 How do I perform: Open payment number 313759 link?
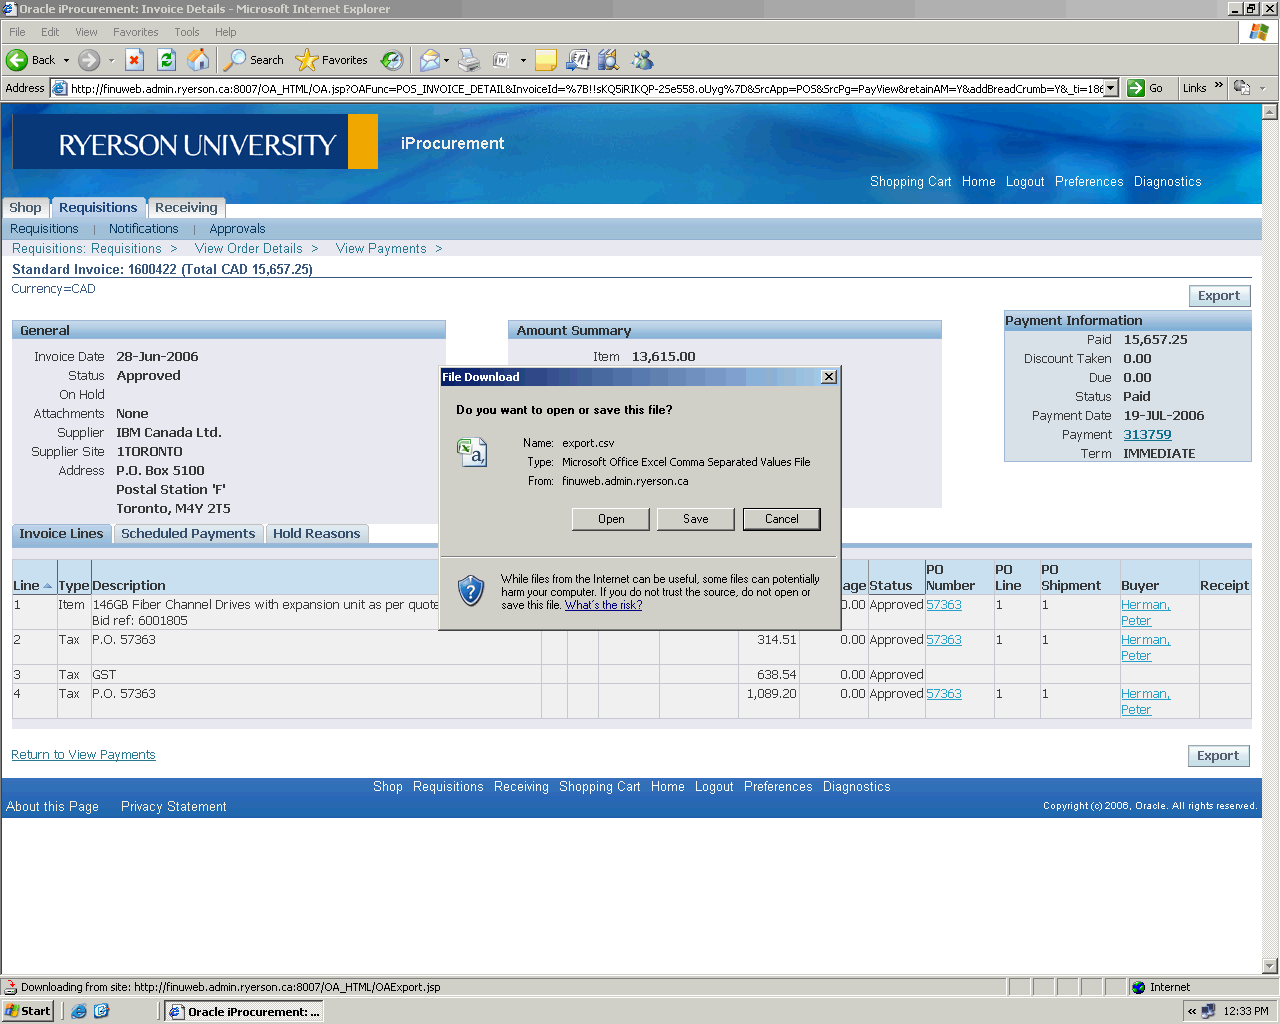pyautogui.click(x=1147, y=435)
